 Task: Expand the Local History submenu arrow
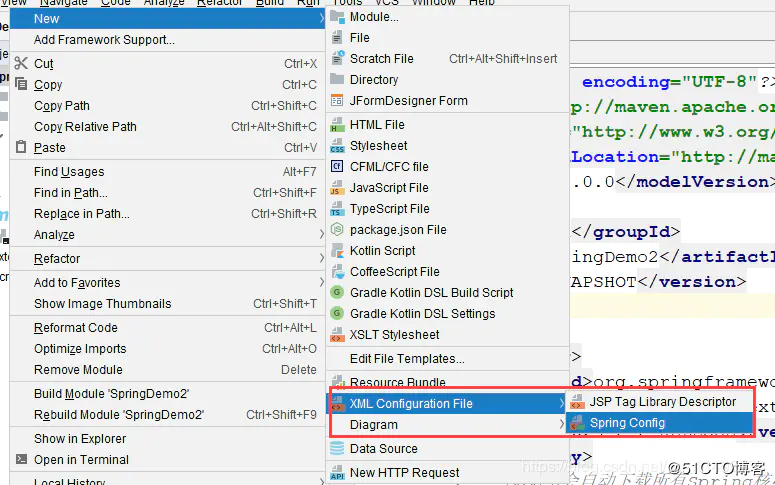coord(321,481)
